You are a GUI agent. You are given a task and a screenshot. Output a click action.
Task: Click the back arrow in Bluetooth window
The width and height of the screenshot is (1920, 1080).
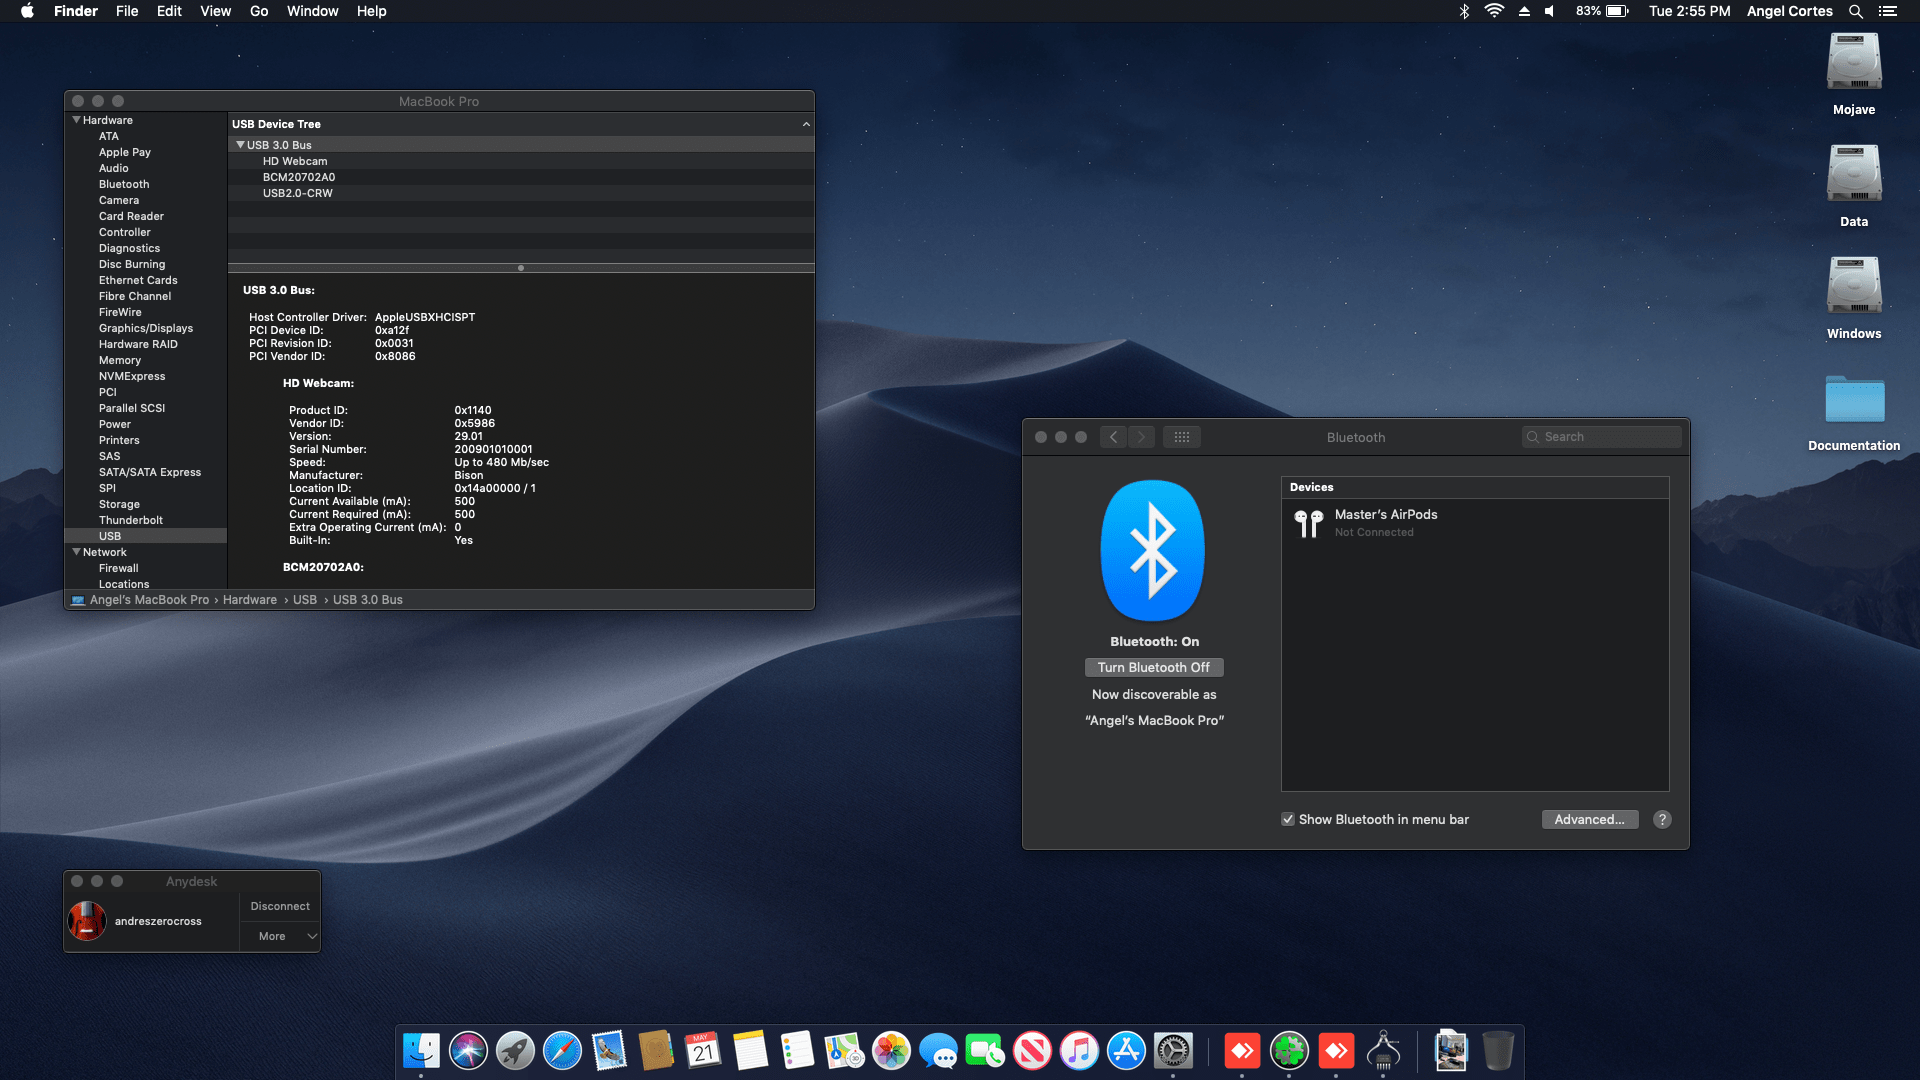1113,437
